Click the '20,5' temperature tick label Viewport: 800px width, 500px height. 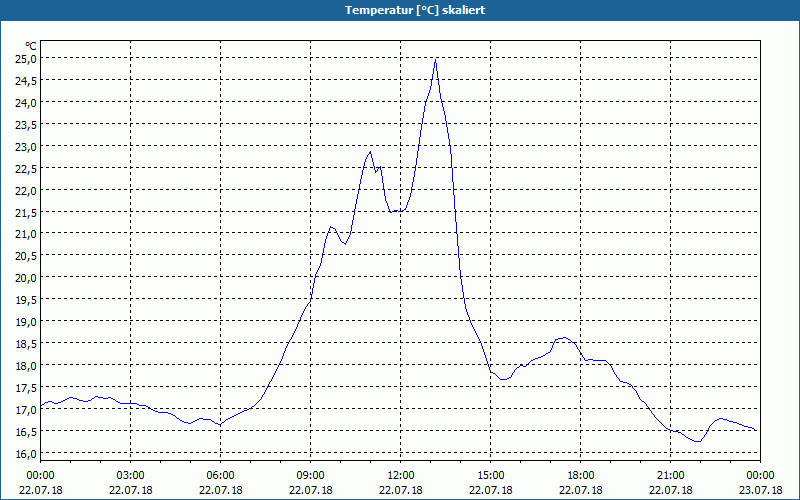26,256
